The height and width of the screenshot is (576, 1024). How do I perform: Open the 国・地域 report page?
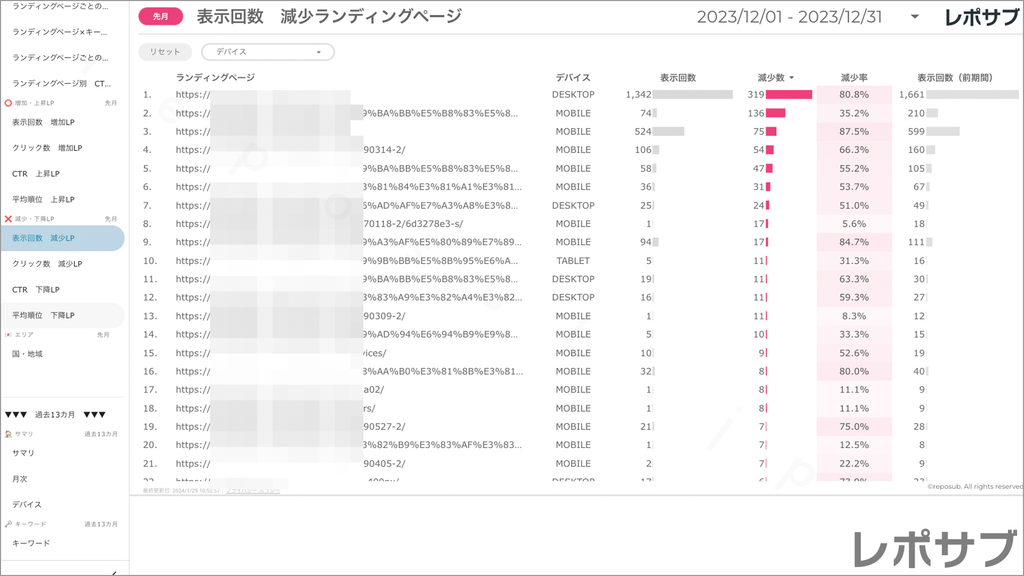pyautogui.click(x=28, y=354)
